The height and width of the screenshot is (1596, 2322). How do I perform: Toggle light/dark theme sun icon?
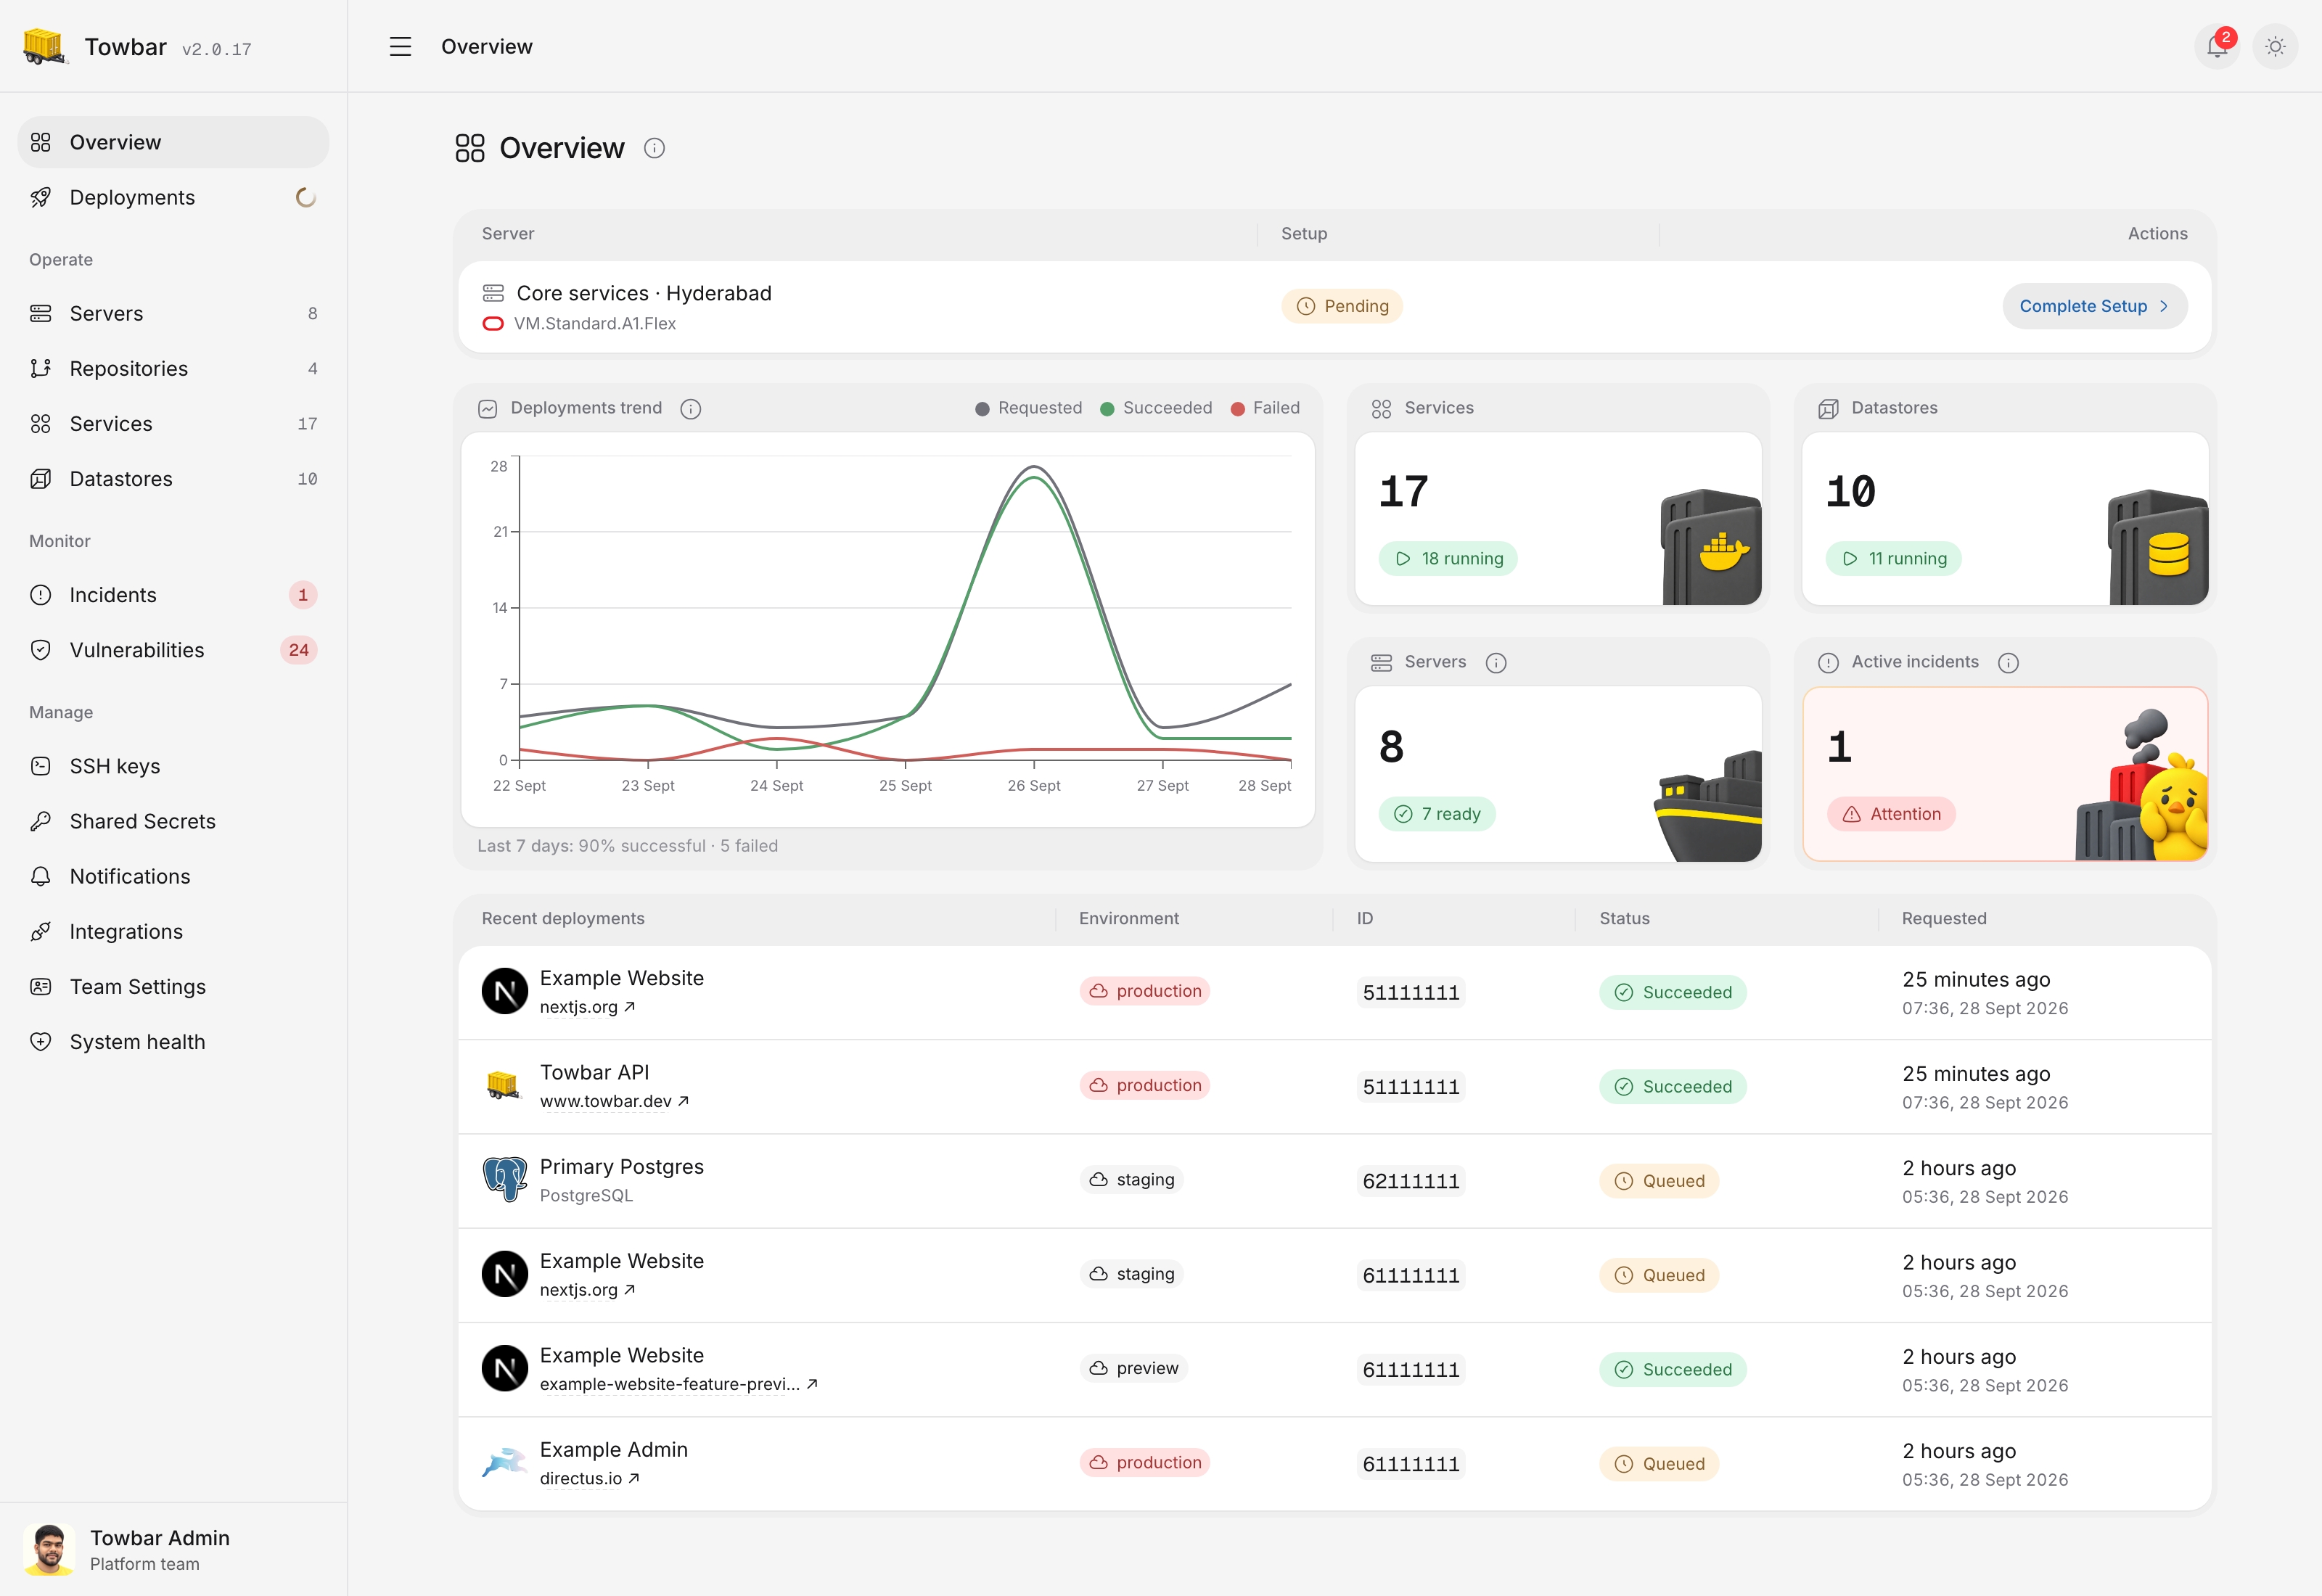click(x=2275, y=46)
